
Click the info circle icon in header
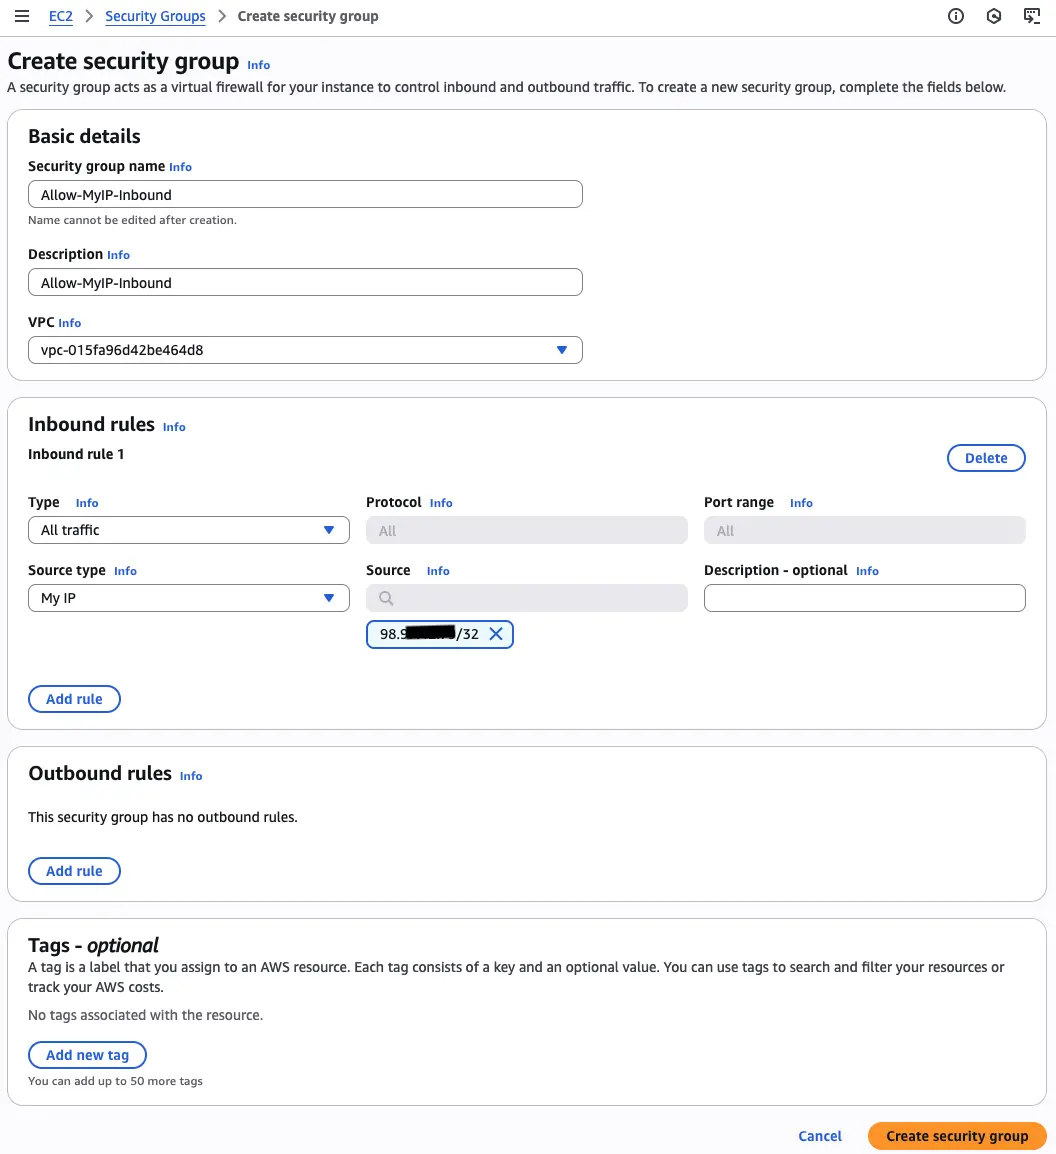coord(956,16)
